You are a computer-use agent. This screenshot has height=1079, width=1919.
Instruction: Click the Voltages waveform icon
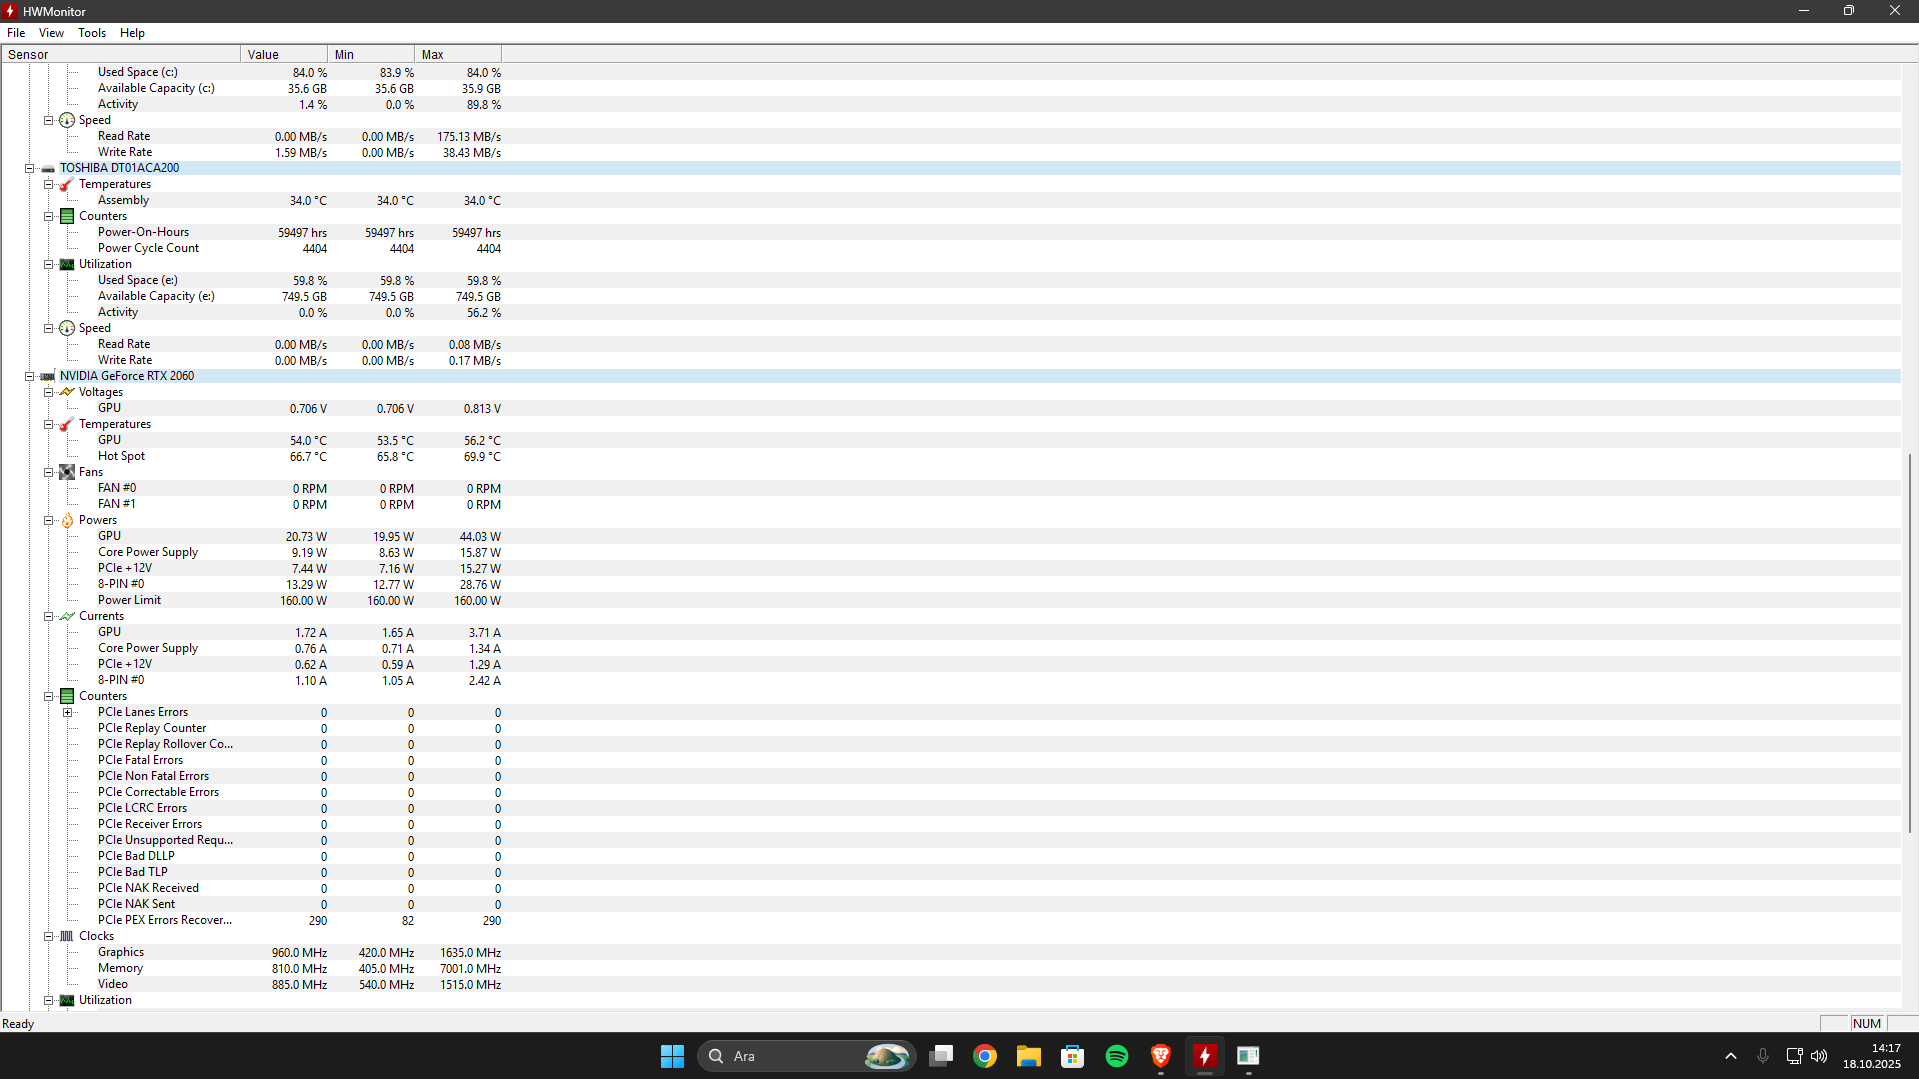pos(67,392)
